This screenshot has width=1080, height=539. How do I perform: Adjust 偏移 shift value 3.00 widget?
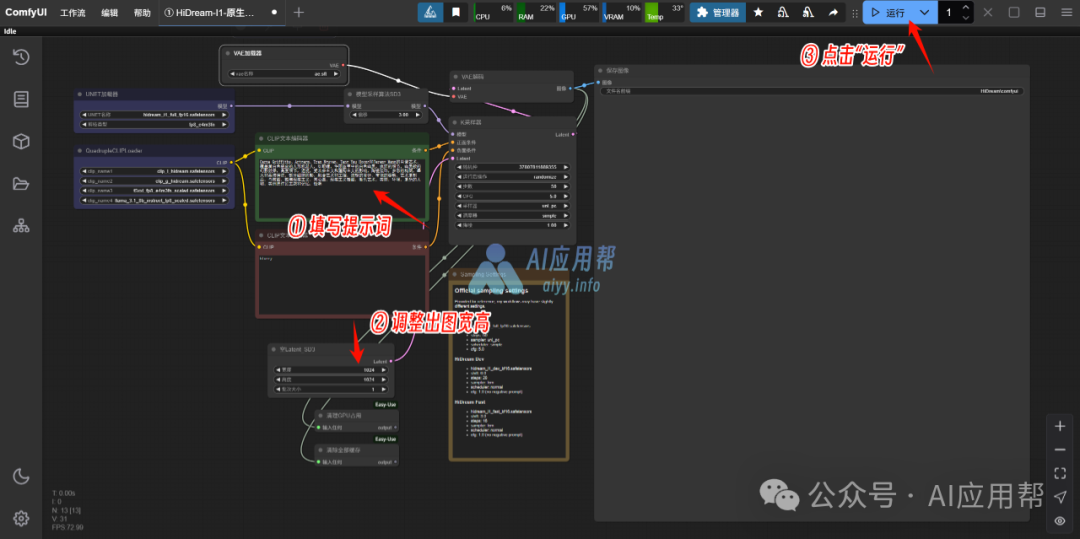(386, 115)
